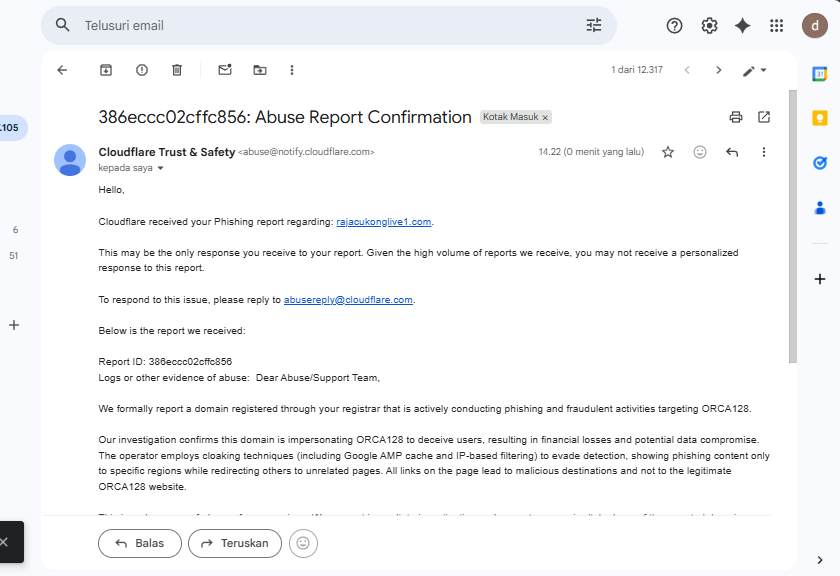
Task: Click the '1 dari 12.317' counter
Action: [x=637, y=70]
